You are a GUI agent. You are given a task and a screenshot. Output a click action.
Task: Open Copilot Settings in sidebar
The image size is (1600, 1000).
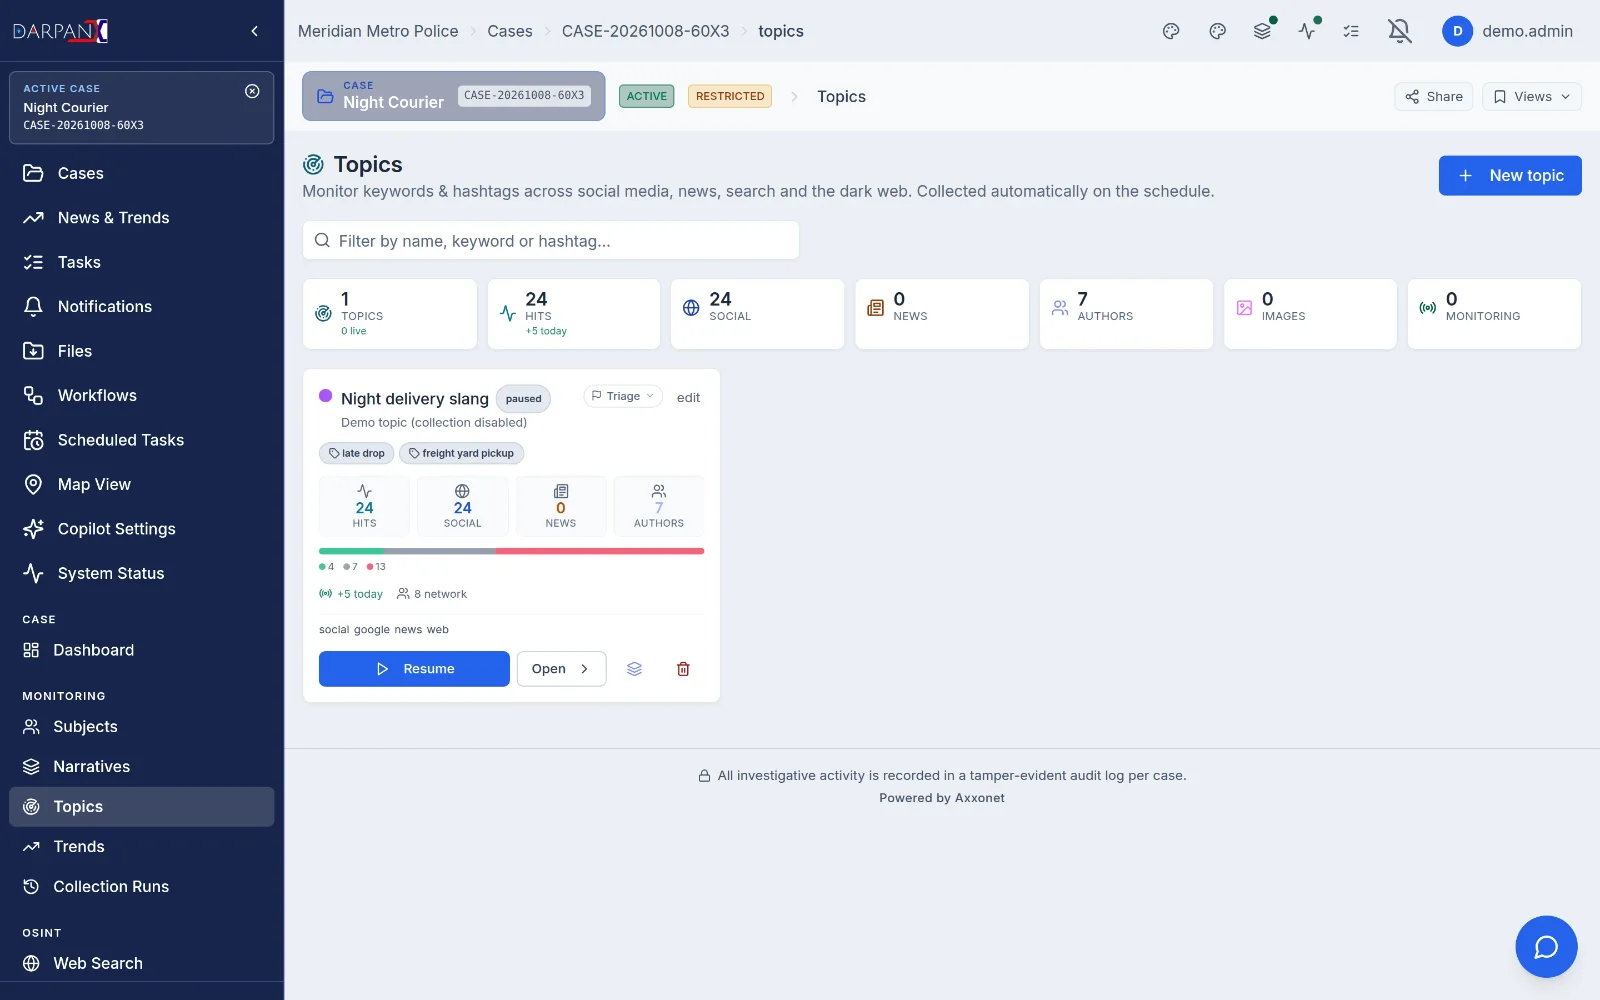[x=141, y=529]
